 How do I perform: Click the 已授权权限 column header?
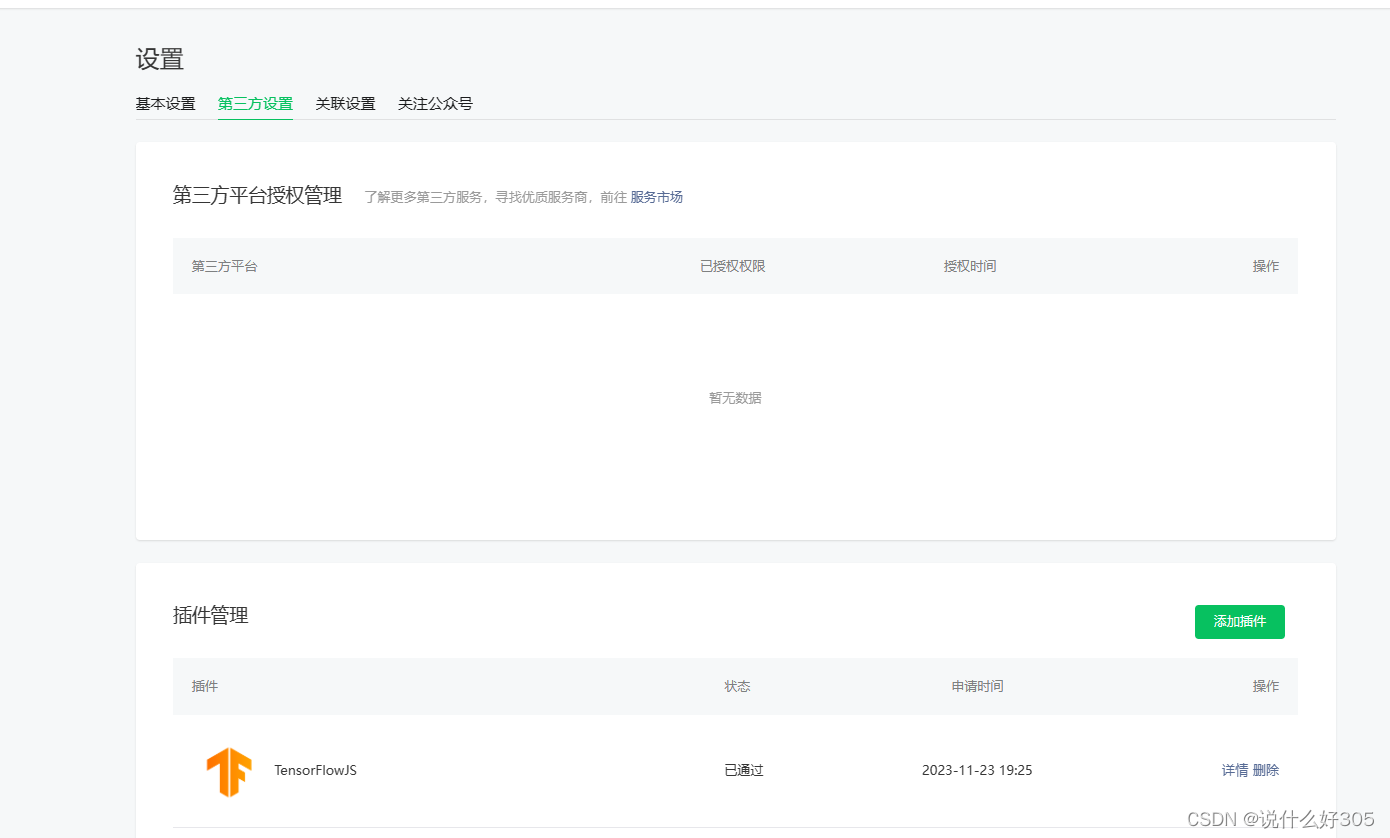[x=732, y=266]
